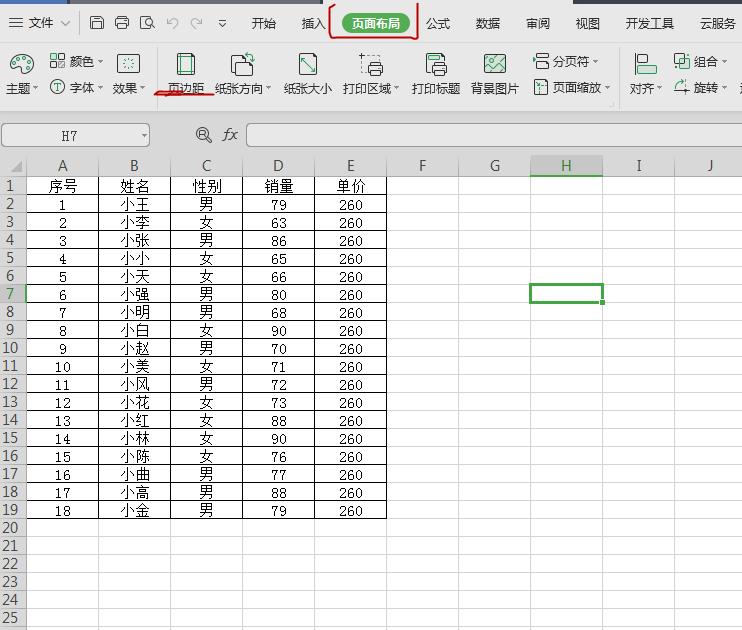Click the 性别 header cell
The width and height of the screenshot is (742, 630).
point(206,186)
